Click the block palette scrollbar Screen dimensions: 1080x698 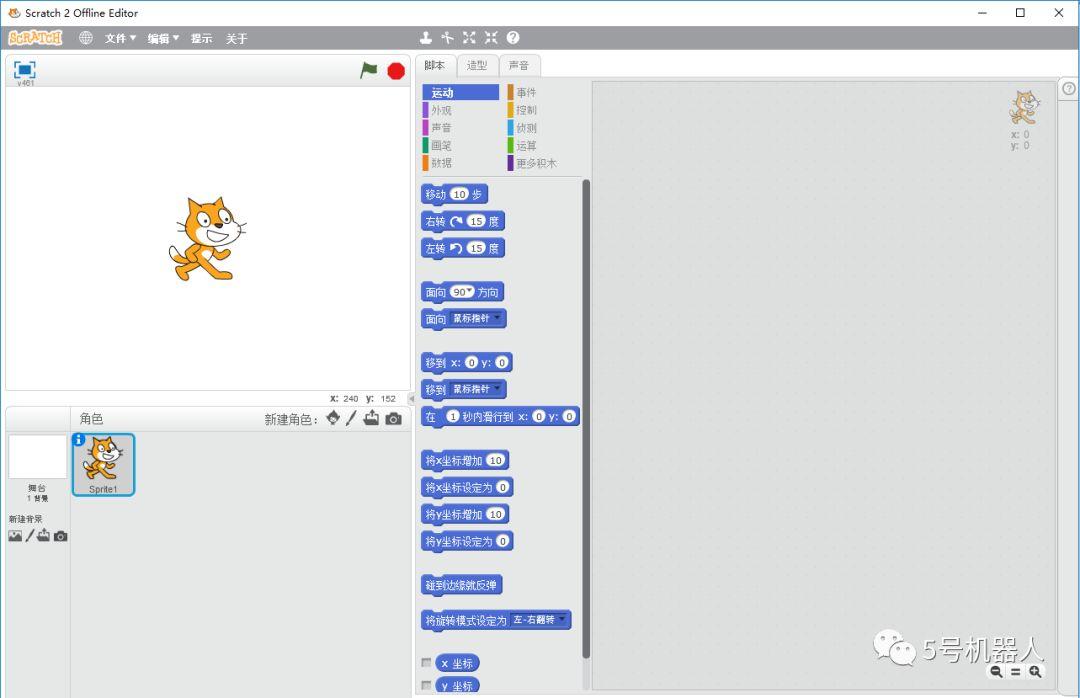pos(586,418)
